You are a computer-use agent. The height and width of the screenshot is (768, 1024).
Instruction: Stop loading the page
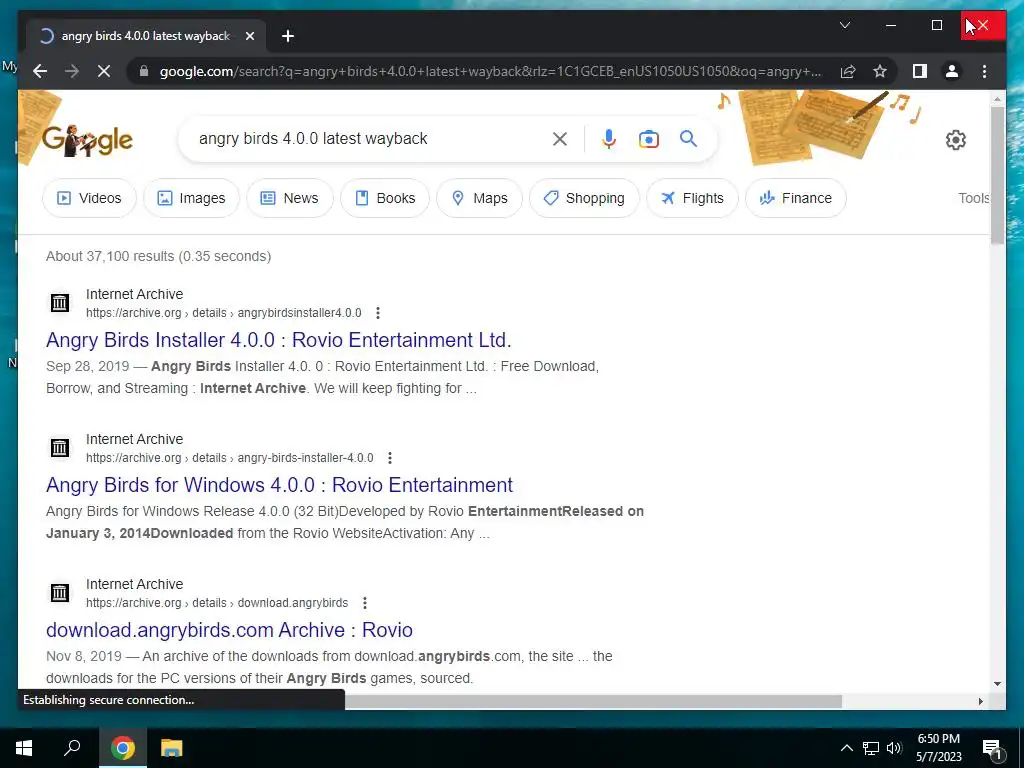(104, 71)
